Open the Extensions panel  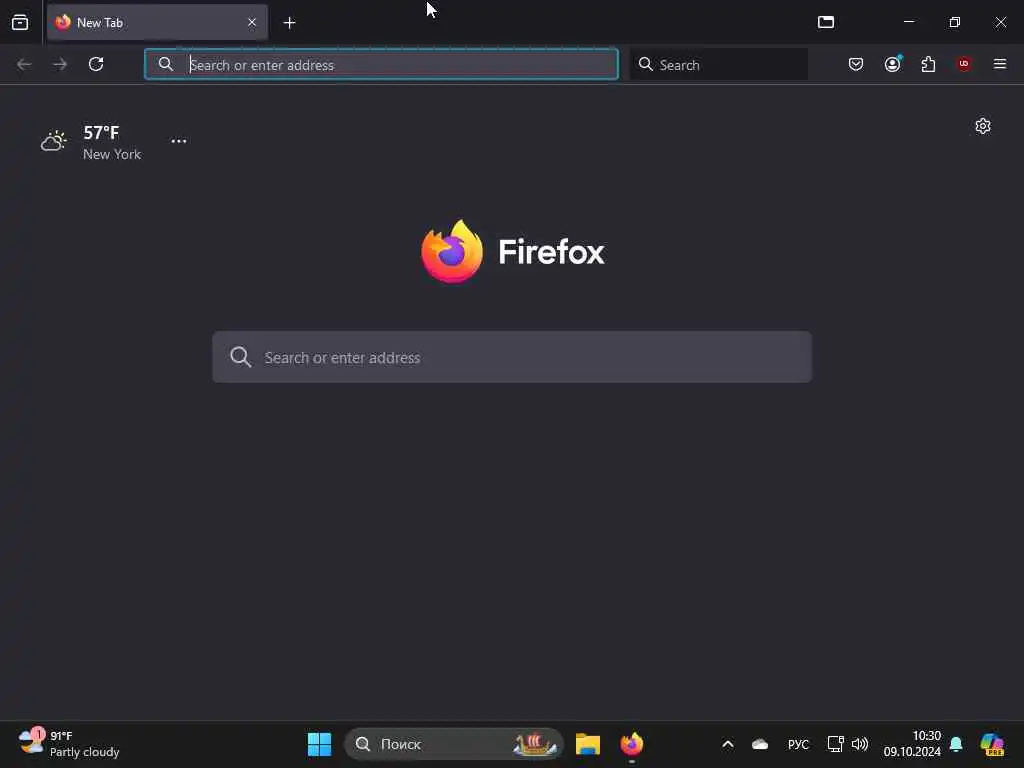pyautogui.click(x=928, y=64)
